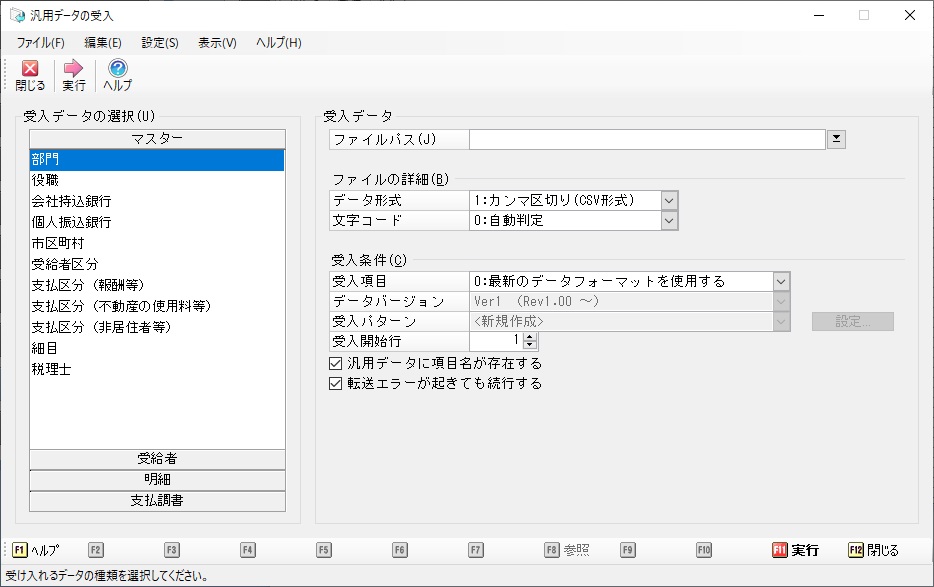Open the 文字コード dropdown
934x587 pixels.
tap(670, 220)
